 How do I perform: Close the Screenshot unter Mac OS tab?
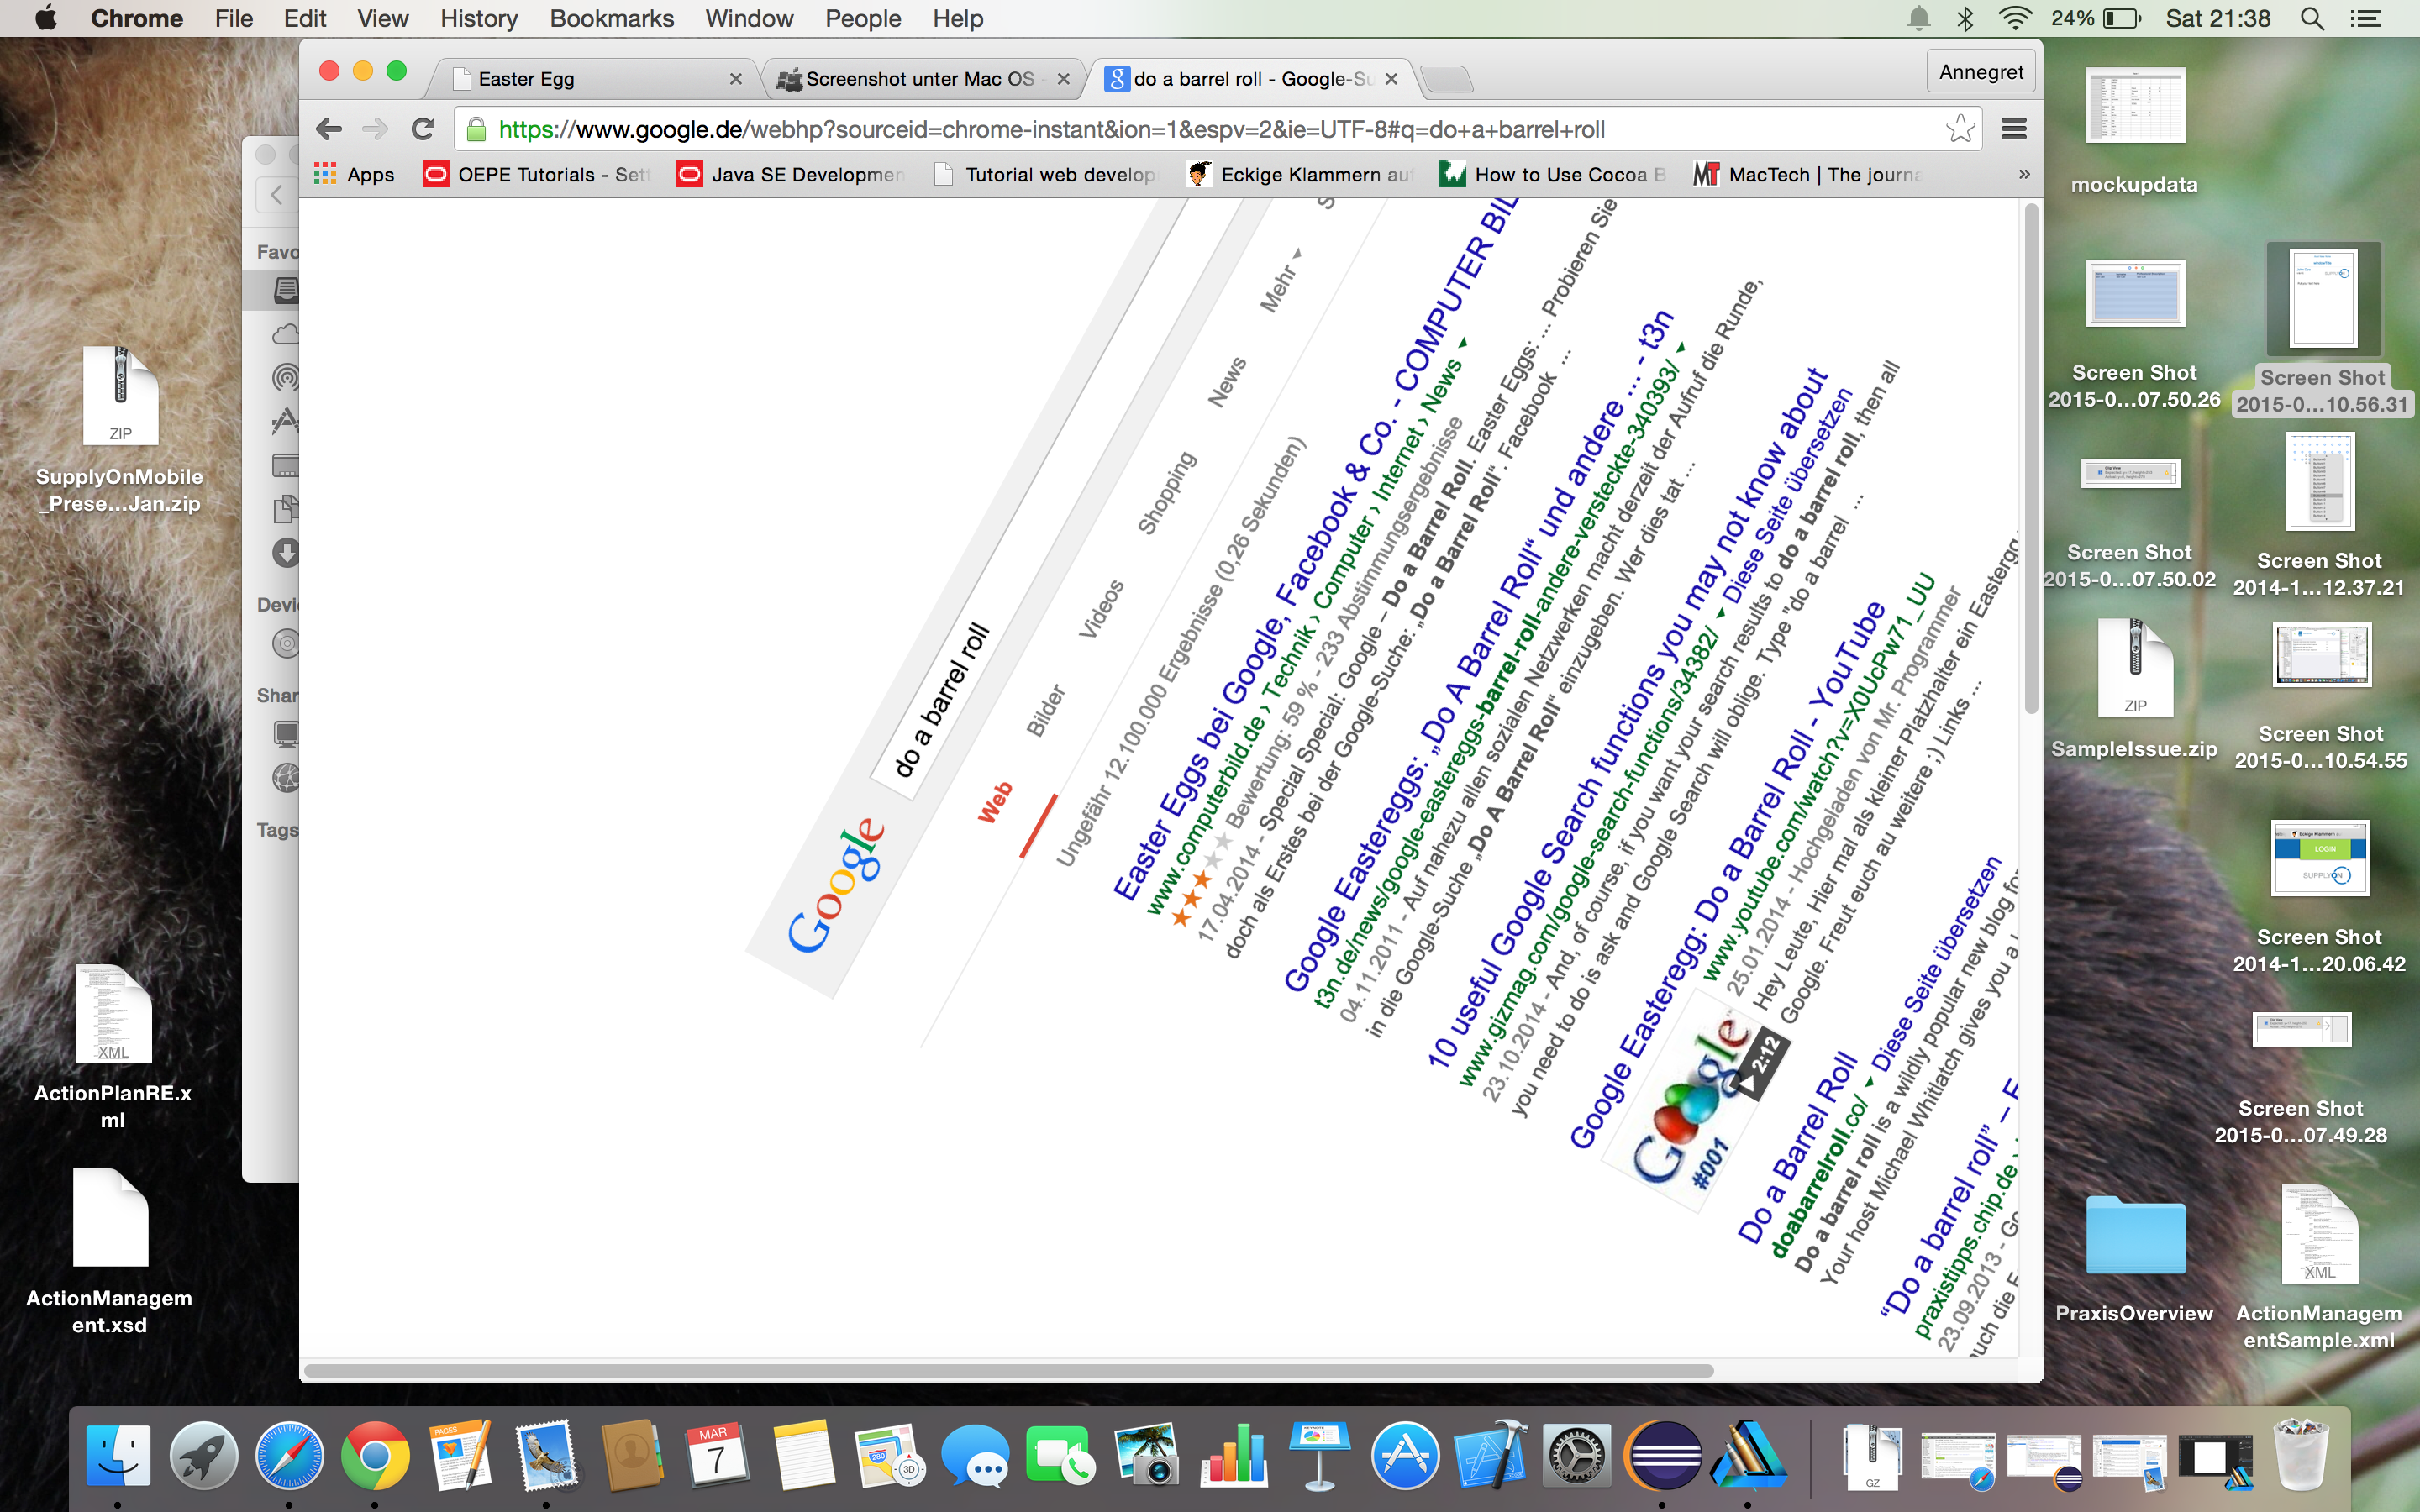(1063, 79)
